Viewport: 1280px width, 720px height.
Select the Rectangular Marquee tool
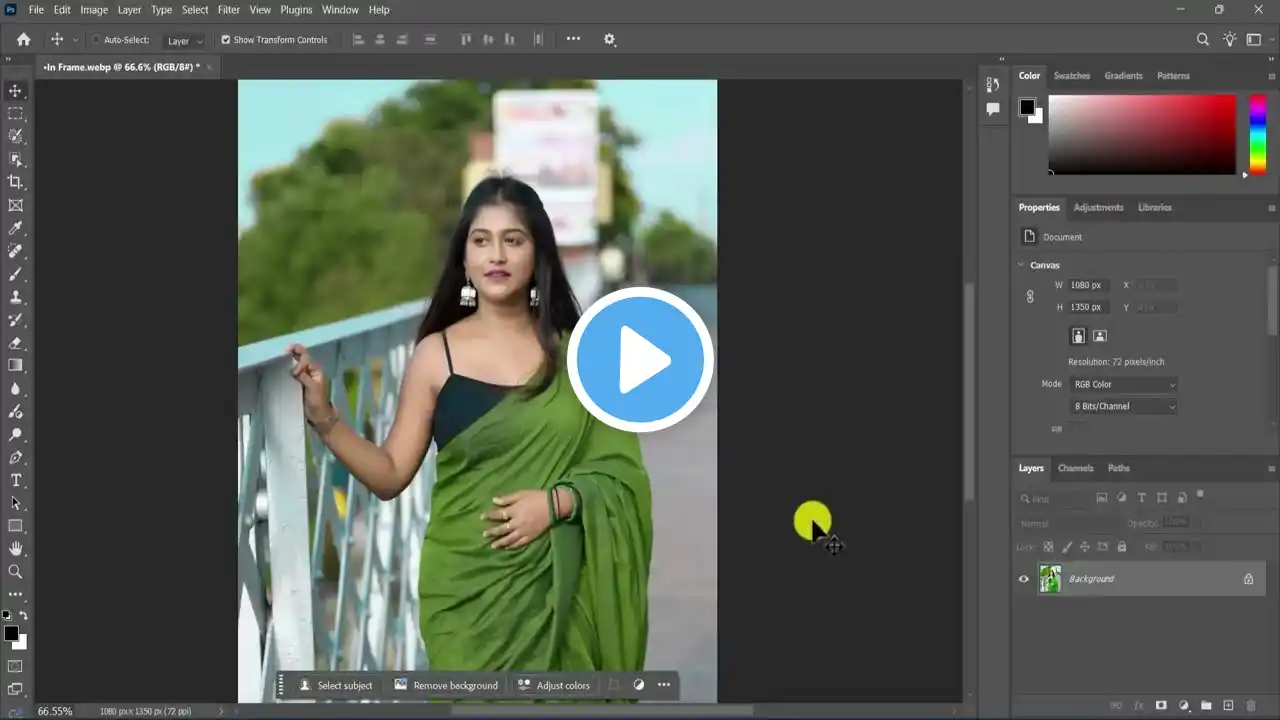coord(15,114)
